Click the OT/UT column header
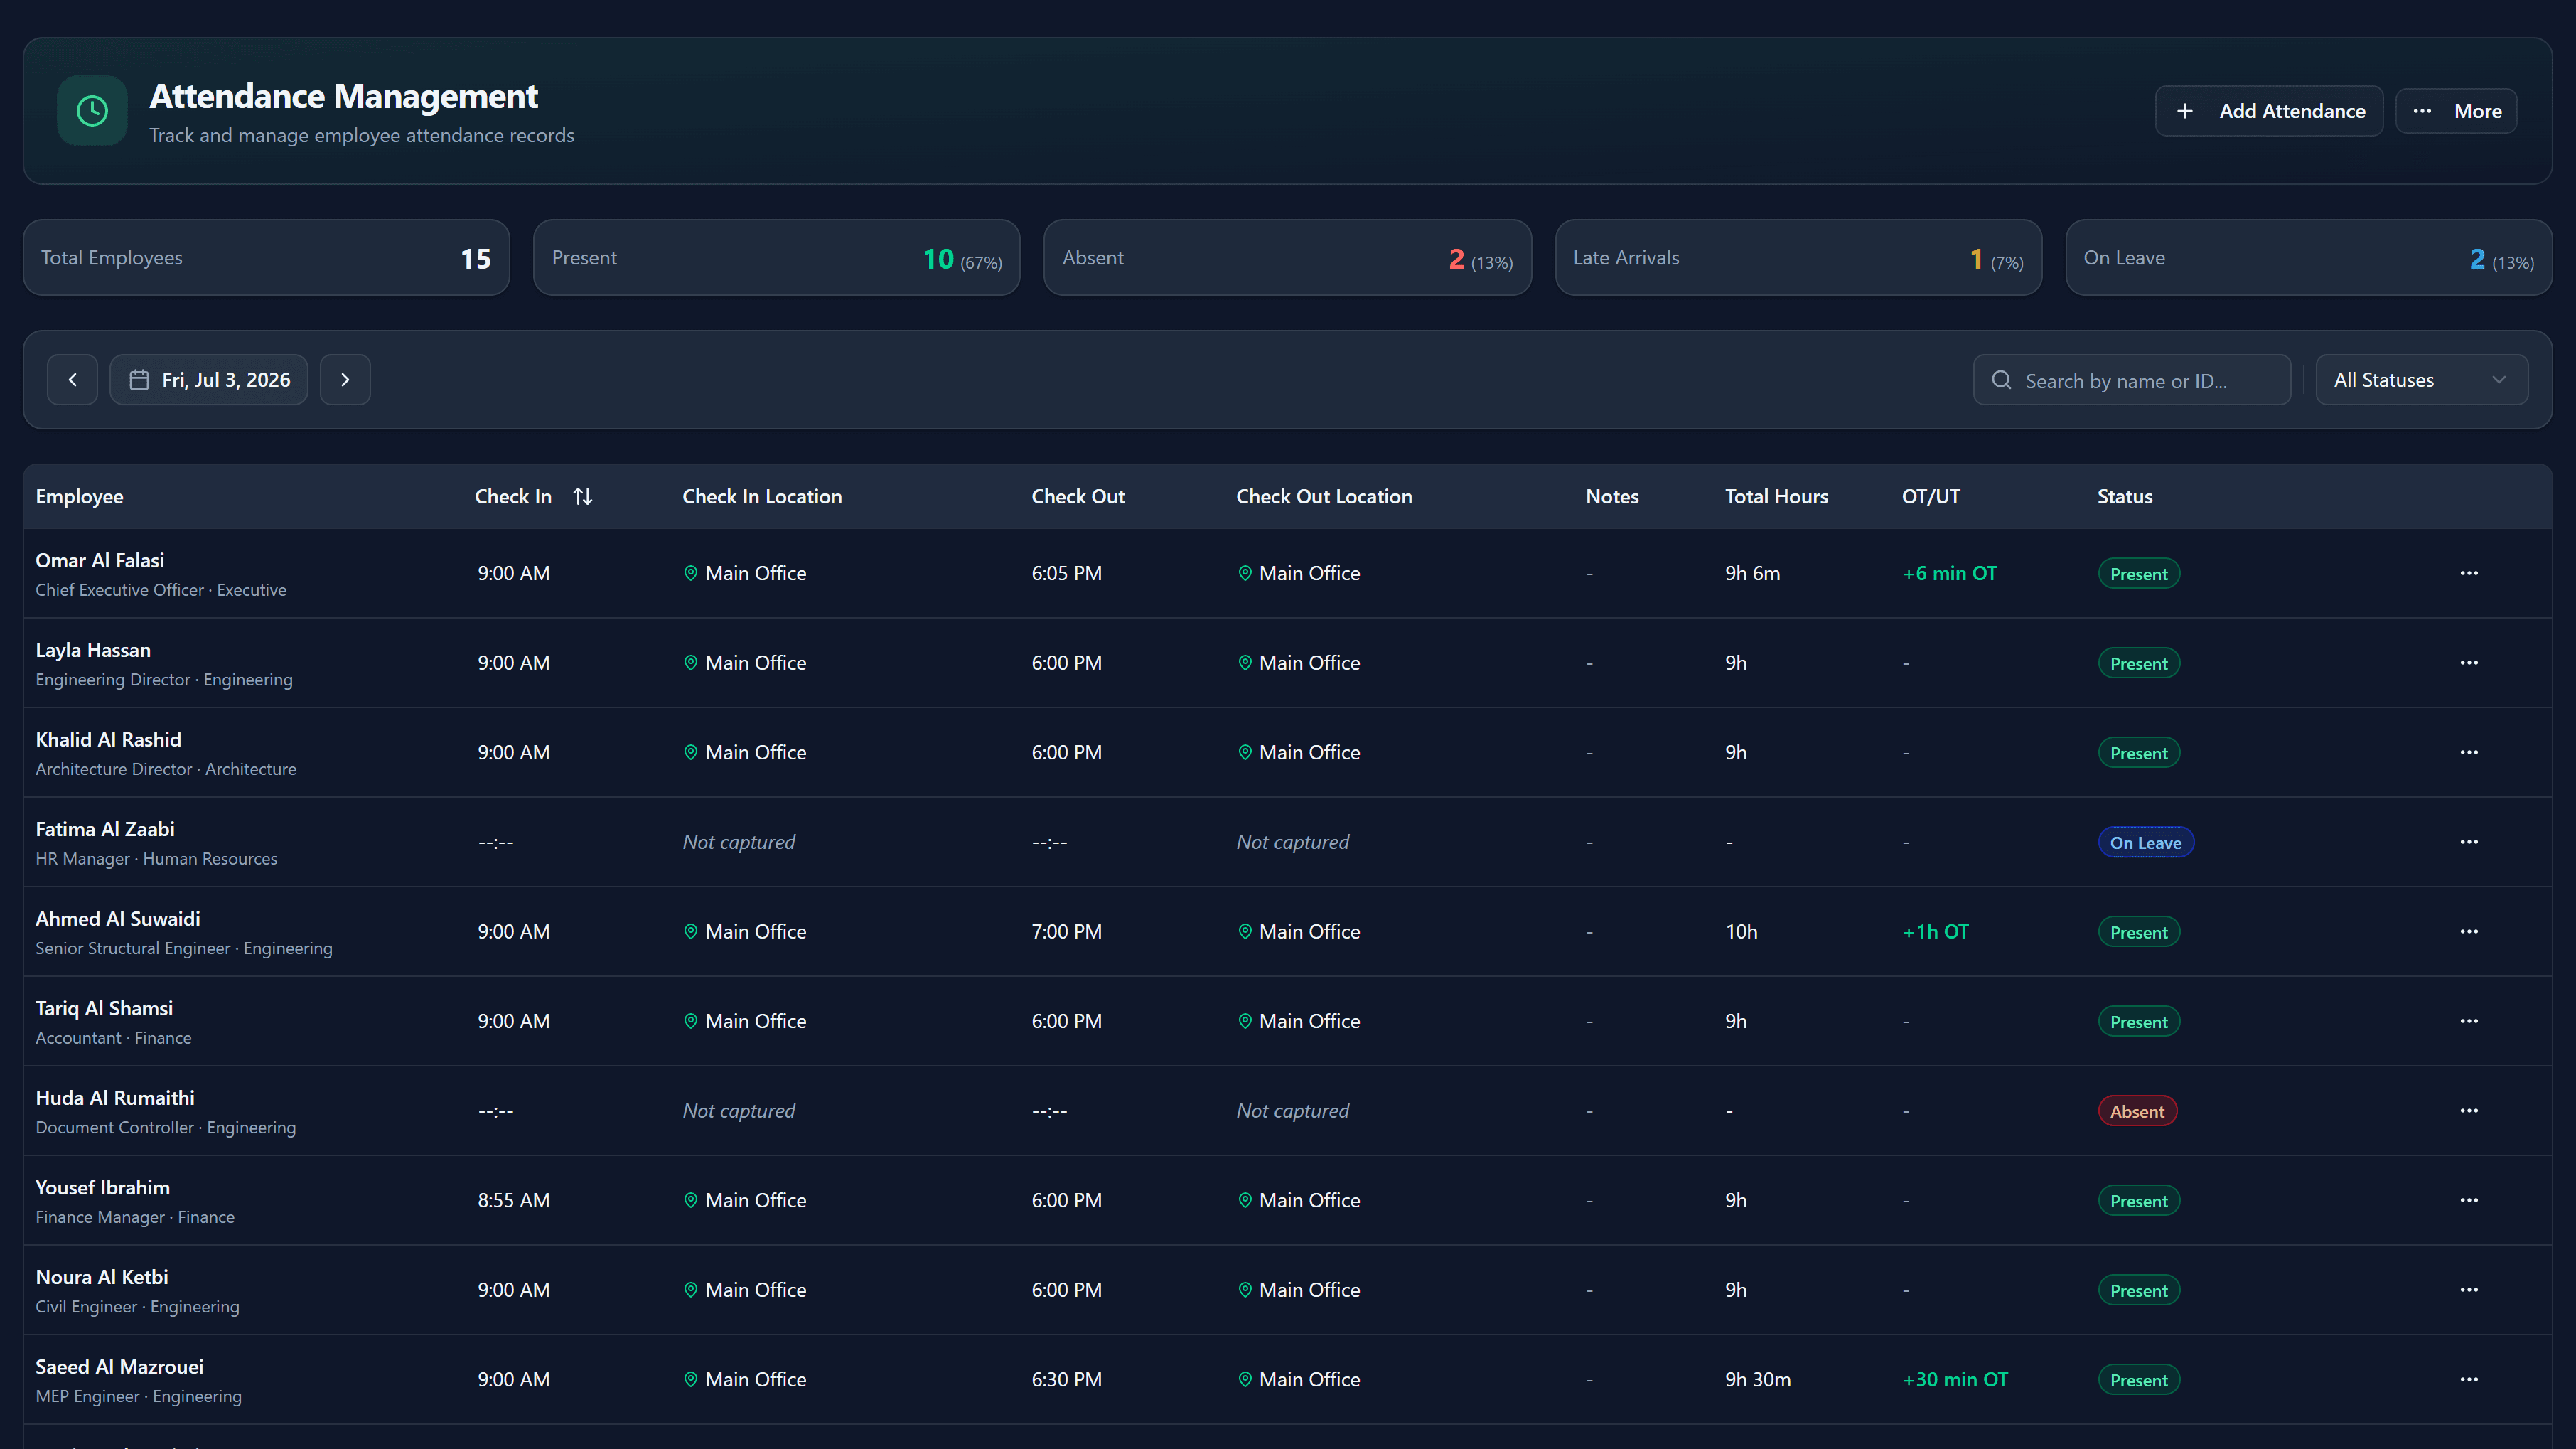 tap(1931, 496)
